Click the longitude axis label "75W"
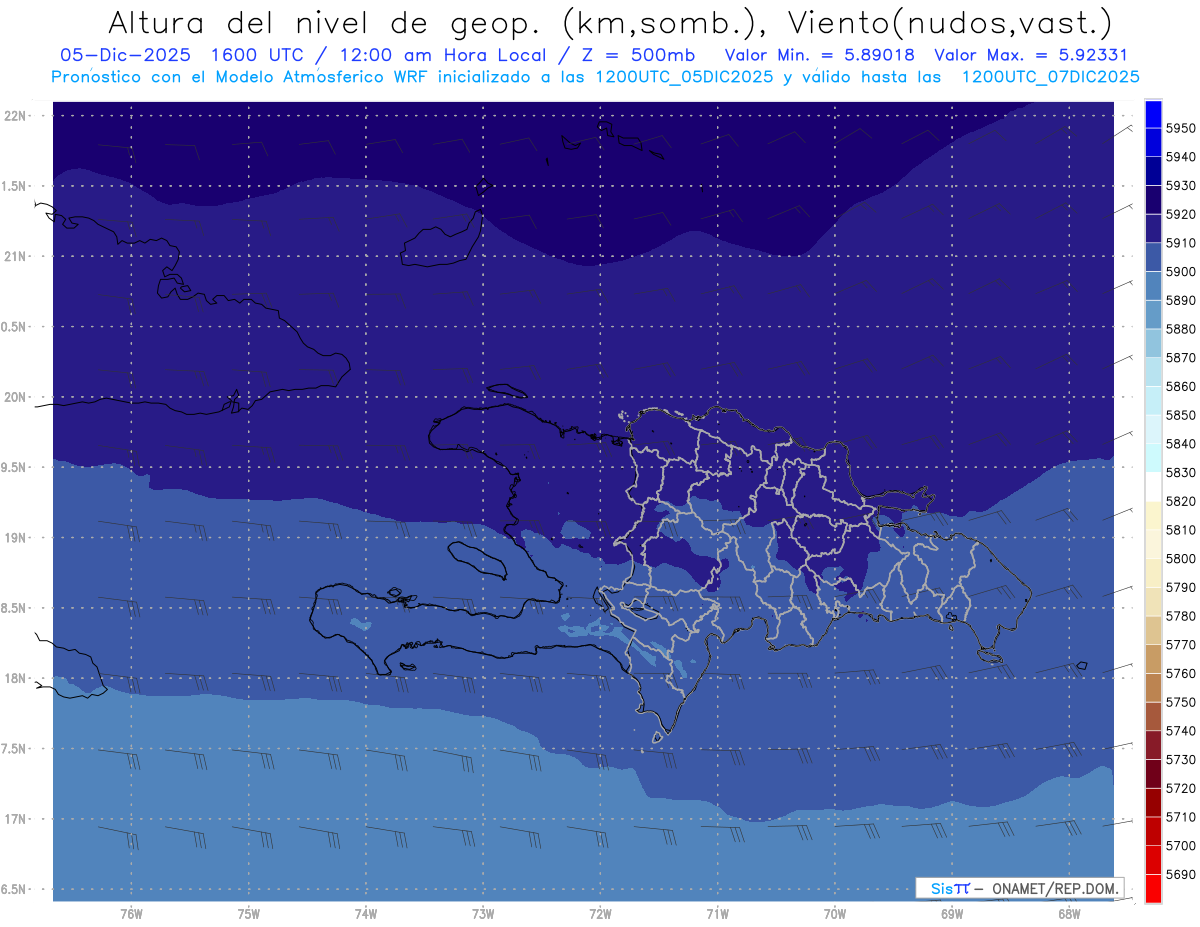1200x927 pixels. coord(249,914)
